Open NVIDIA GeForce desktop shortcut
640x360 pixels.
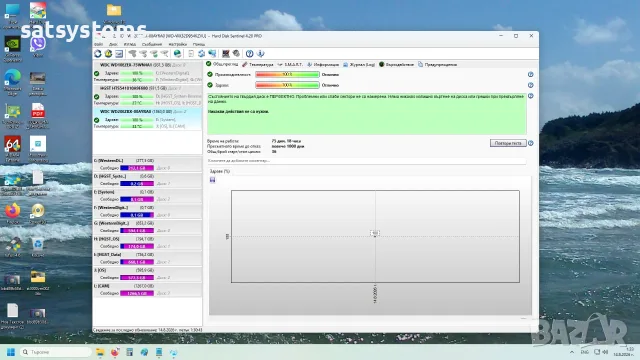pyautogui.click(x=12, y=49)
